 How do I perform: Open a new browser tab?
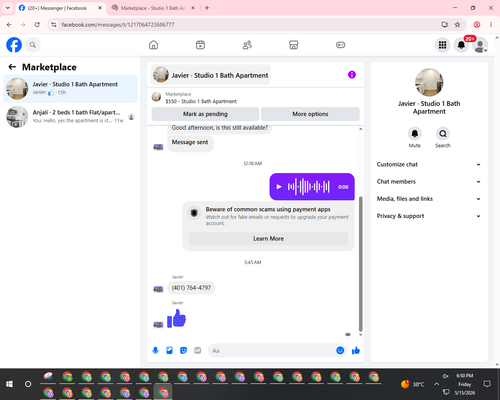click(x=207, y=8)
